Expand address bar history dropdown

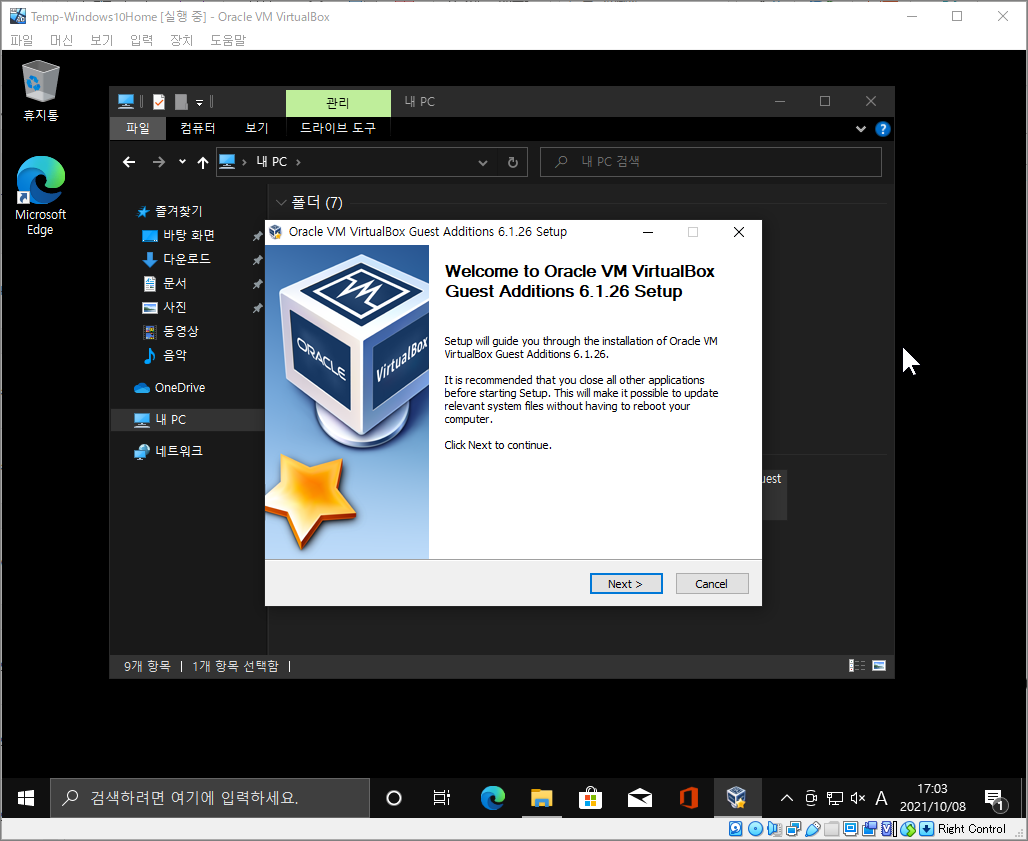[483, 163]
